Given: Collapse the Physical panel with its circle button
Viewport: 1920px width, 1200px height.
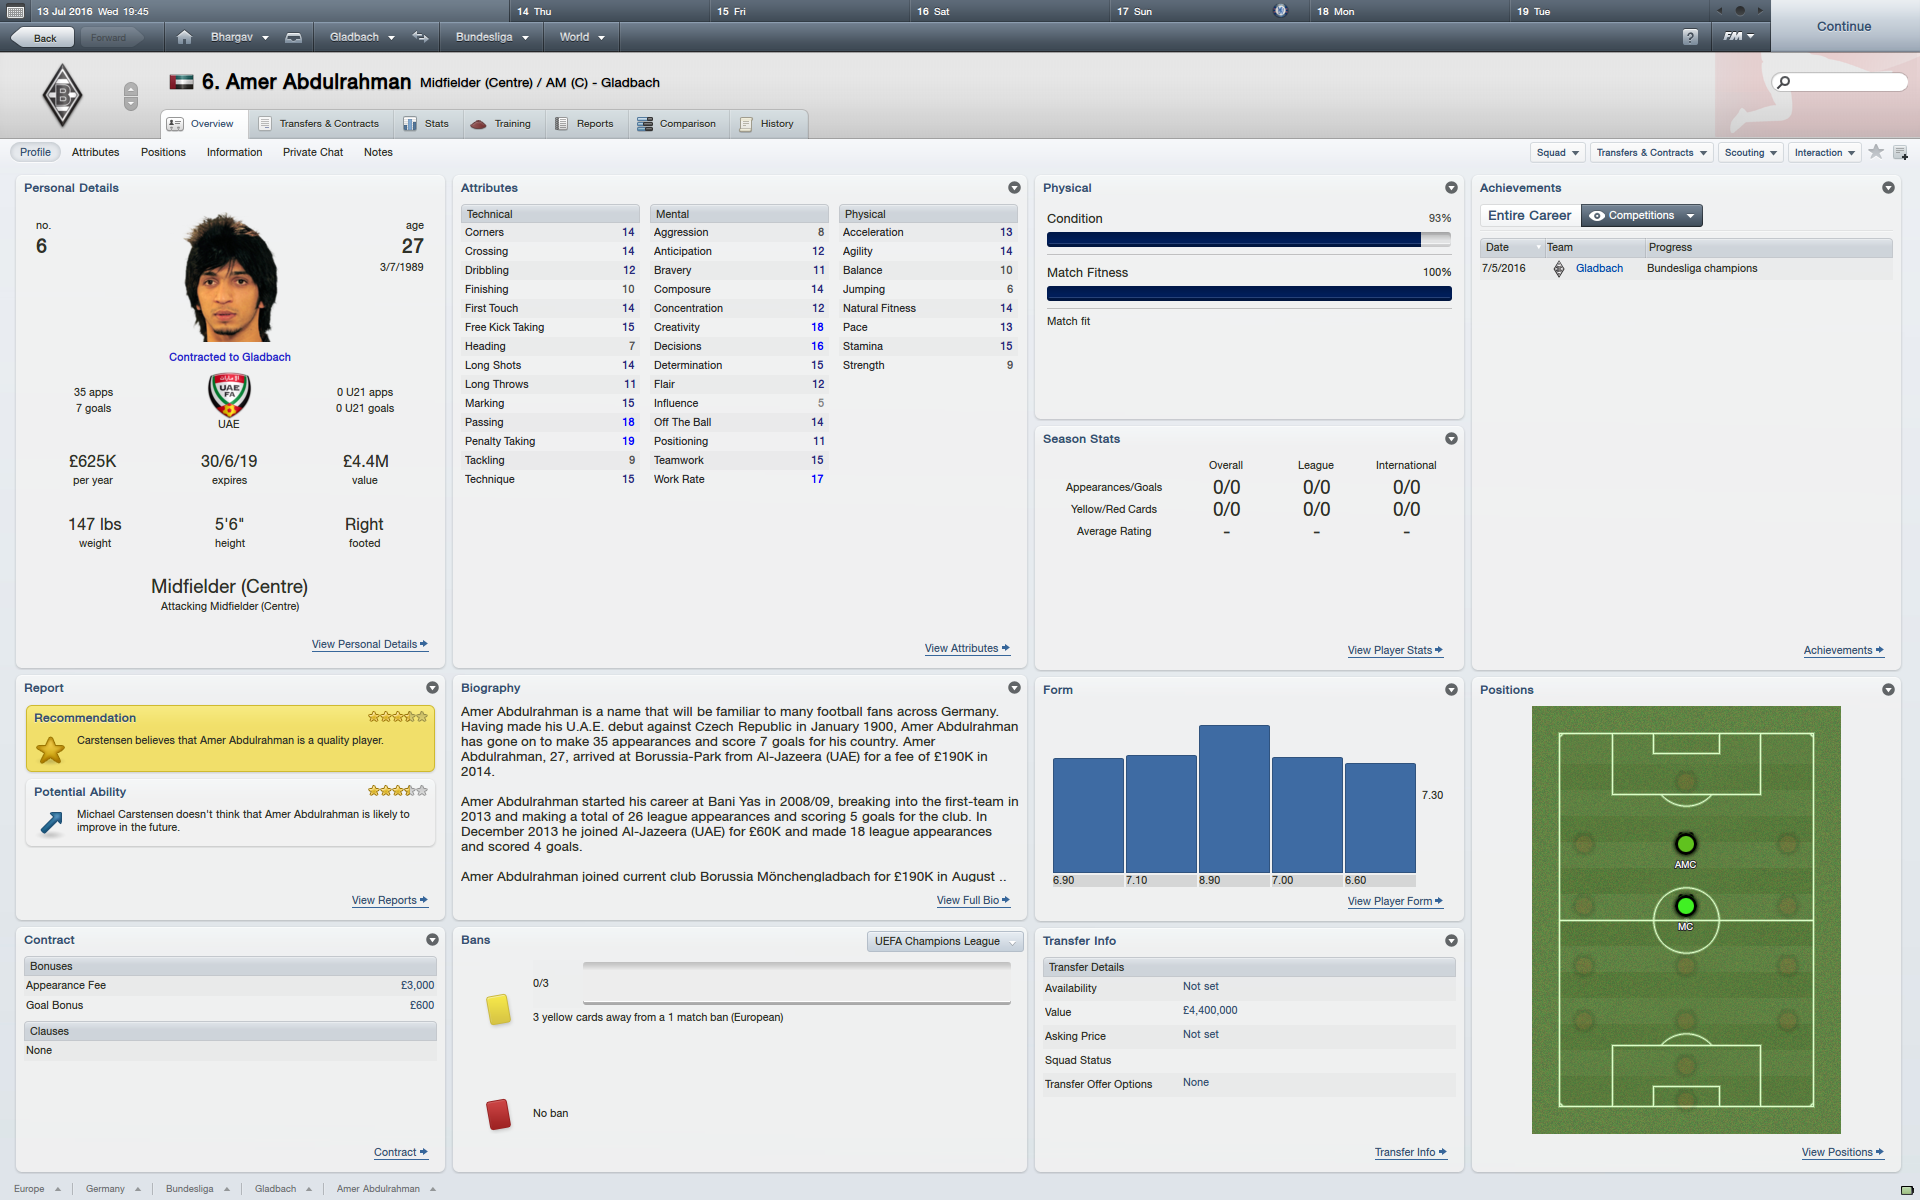Looking at the screenshot, I should pos(1451,188).
